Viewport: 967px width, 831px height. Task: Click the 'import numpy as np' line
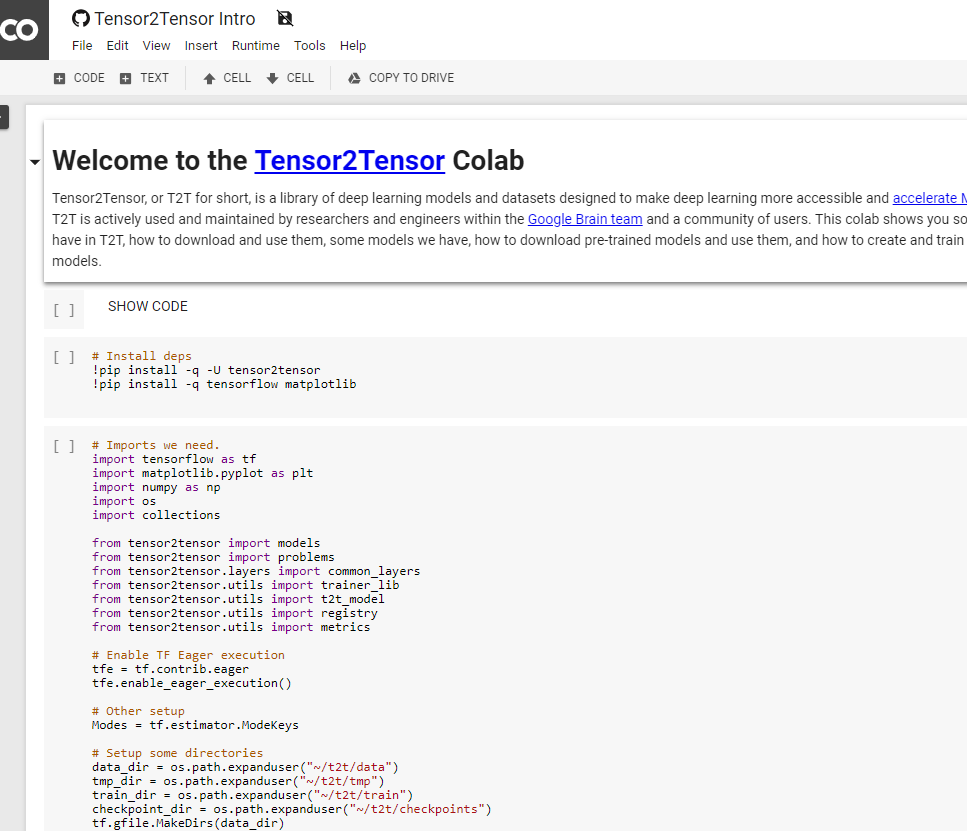pyautogui.click(x=156, y=487)
